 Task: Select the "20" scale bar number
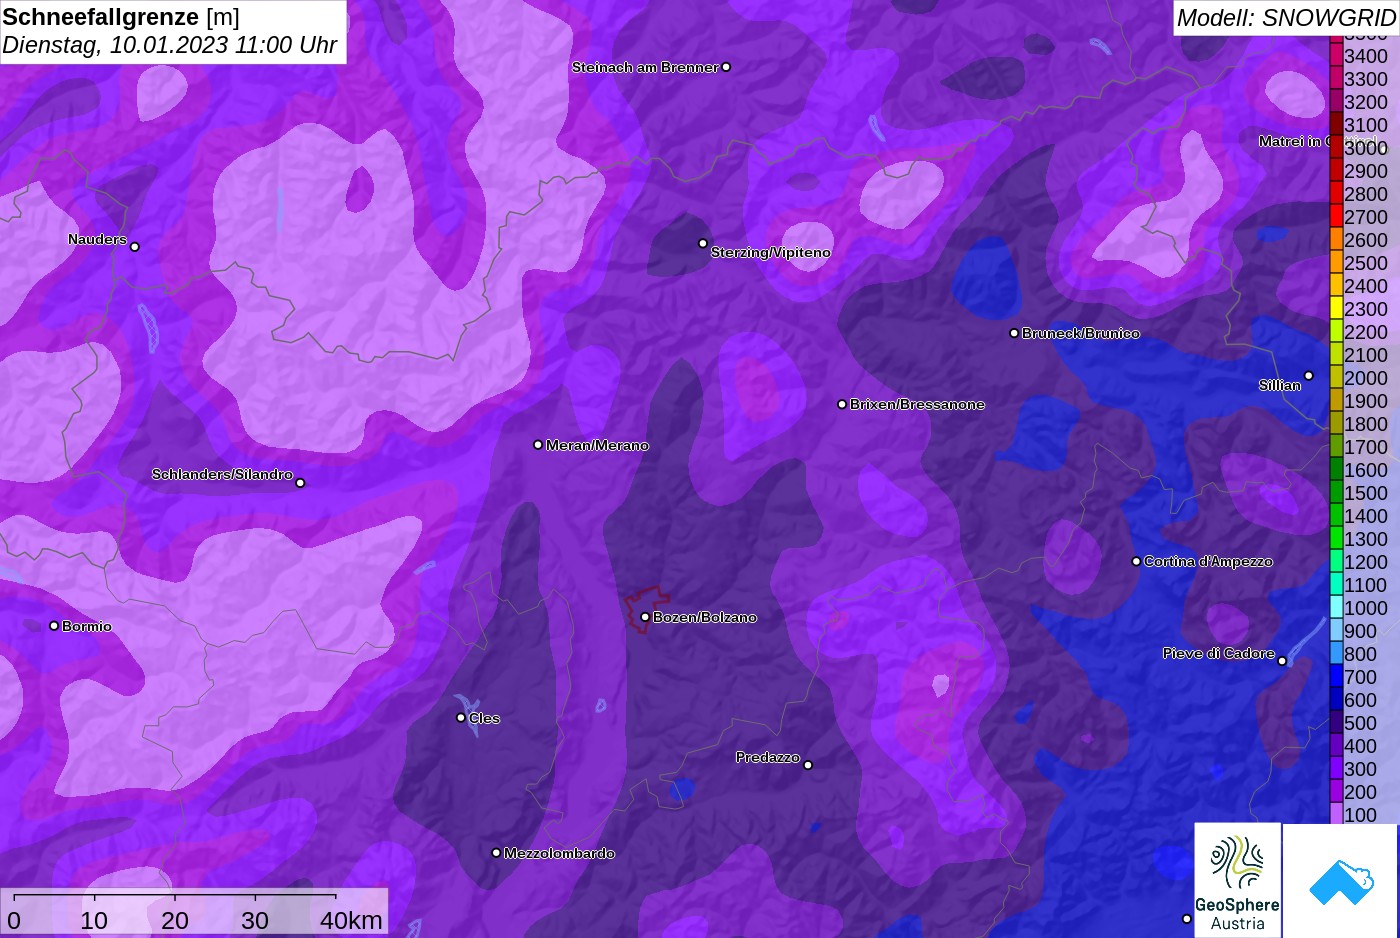[x=175, y=920]
